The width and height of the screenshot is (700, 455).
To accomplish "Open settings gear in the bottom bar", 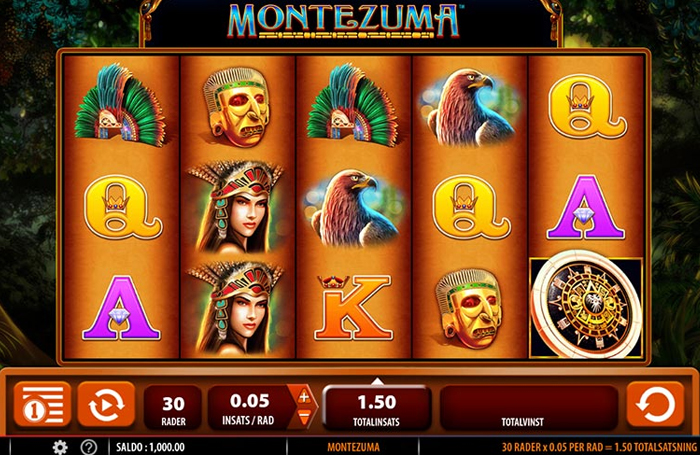I will [60, 447].
